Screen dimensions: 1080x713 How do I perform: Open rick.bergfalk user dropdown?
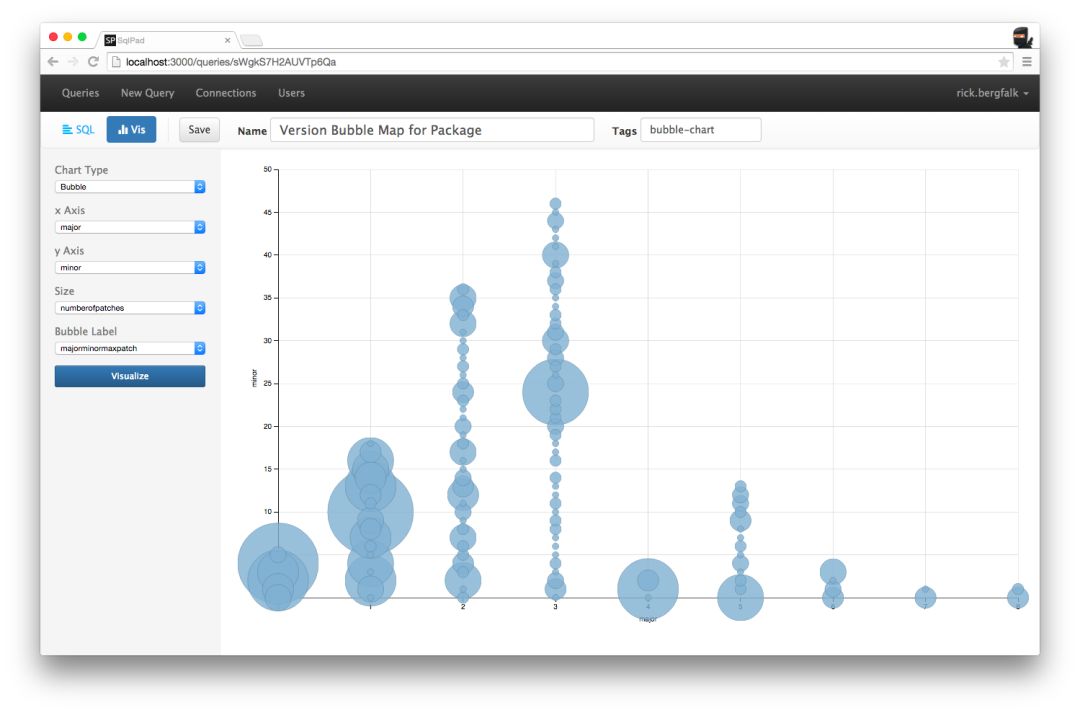992,93
